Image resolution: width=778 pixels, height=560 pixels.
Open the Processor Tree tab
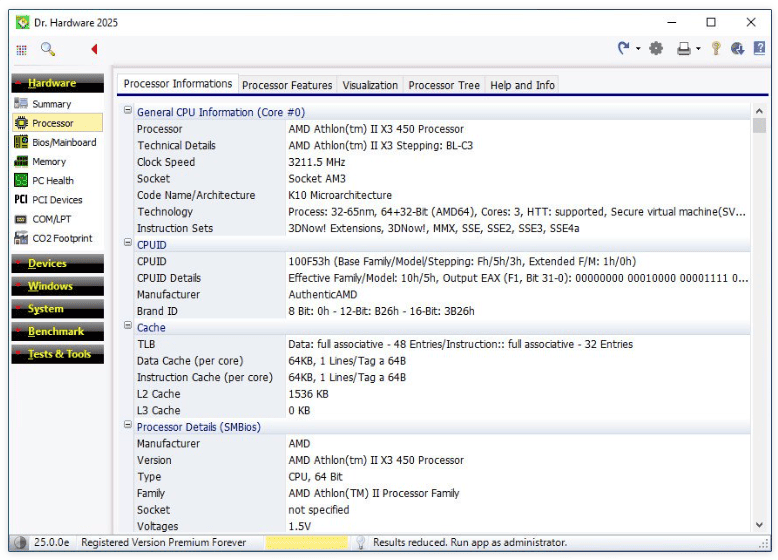444,85
